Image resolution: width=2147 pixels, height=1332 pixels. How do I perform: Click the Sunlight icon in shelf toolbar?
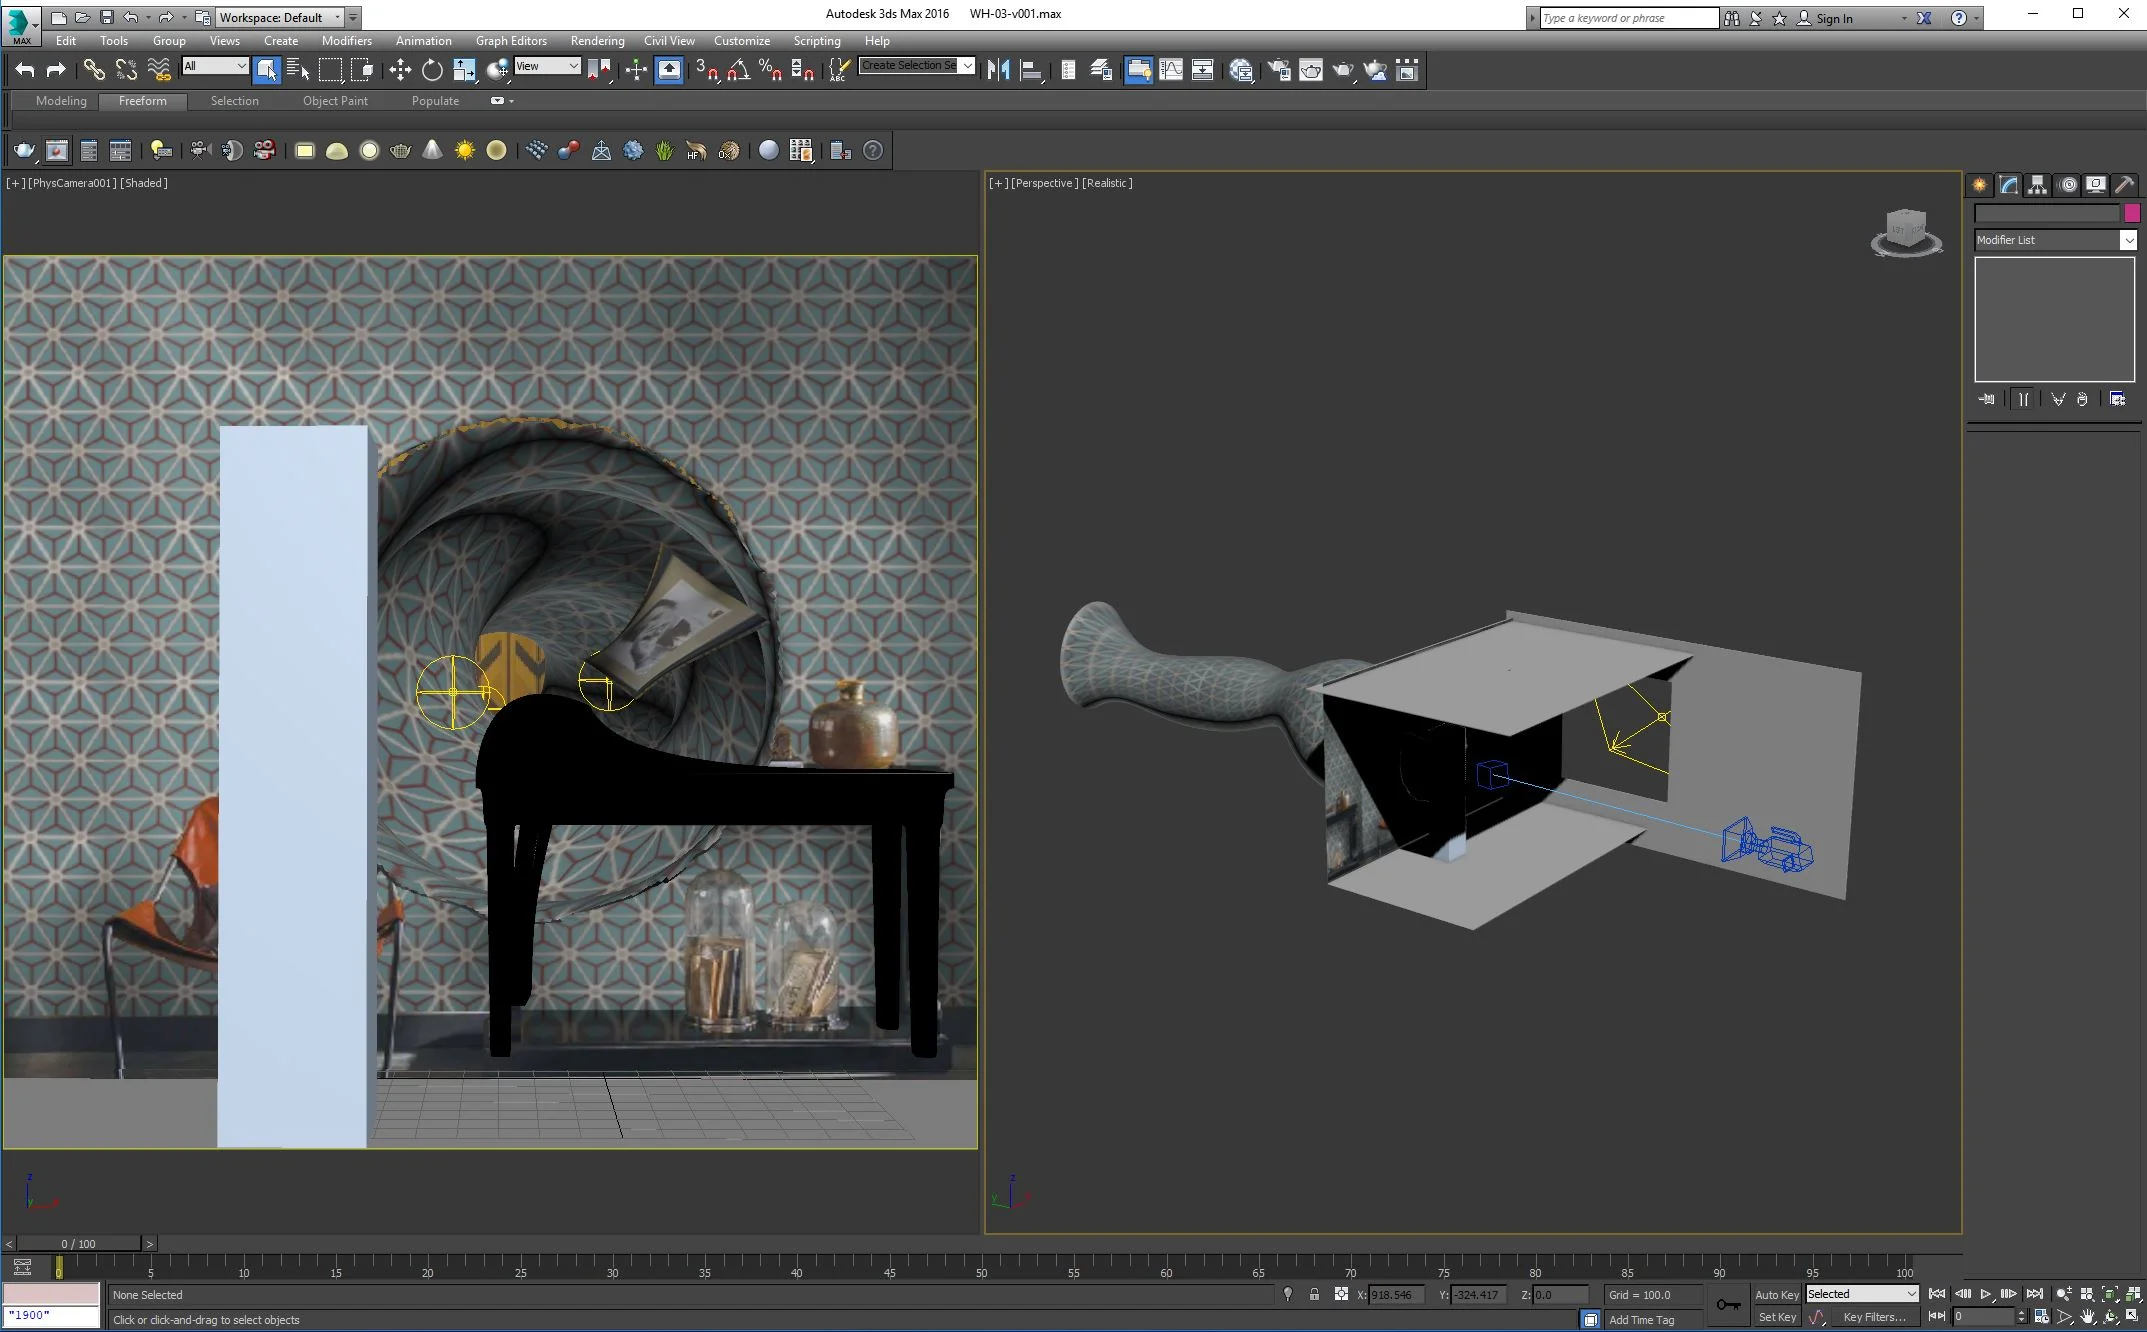click(465, 151)
